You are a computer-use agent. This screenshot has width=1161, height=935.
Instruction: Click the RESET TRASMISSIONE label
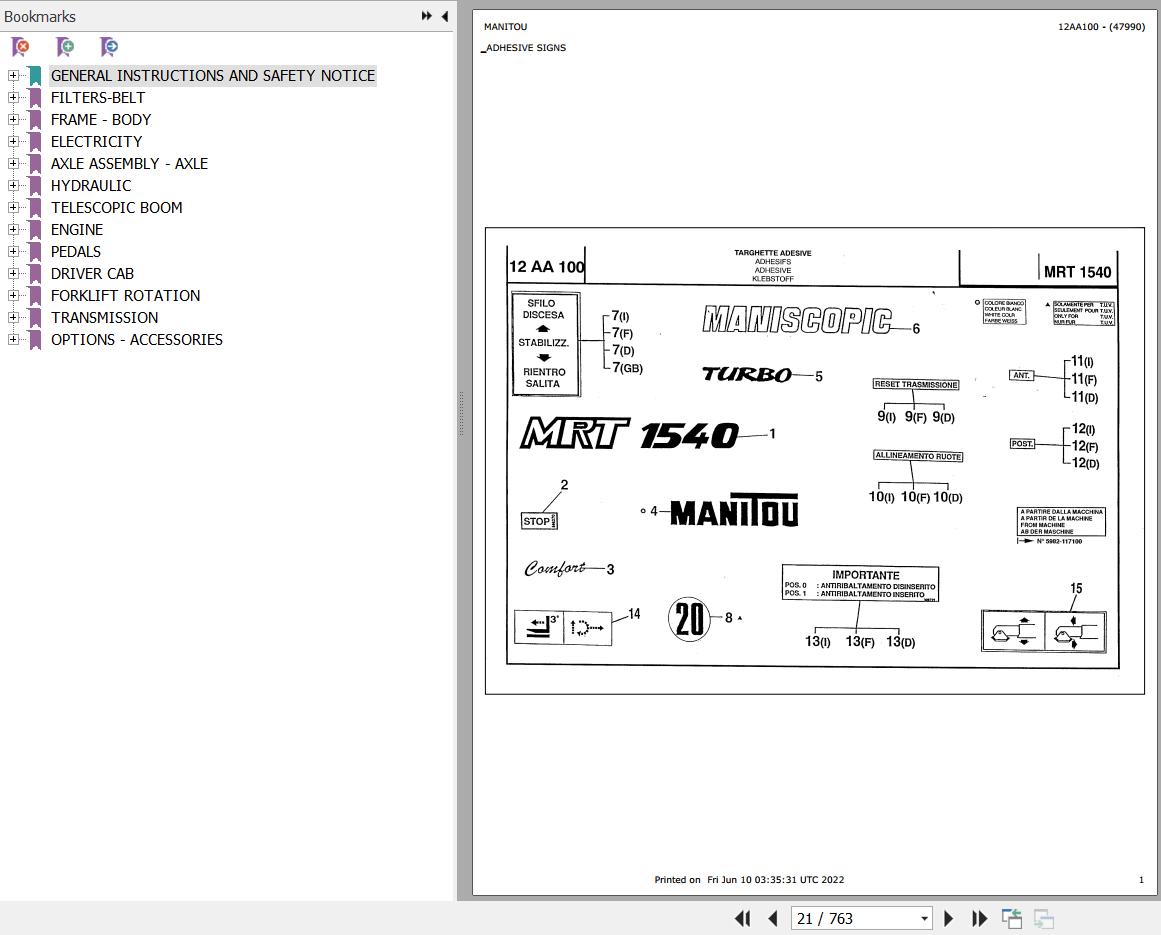click(x=916, y=384)
